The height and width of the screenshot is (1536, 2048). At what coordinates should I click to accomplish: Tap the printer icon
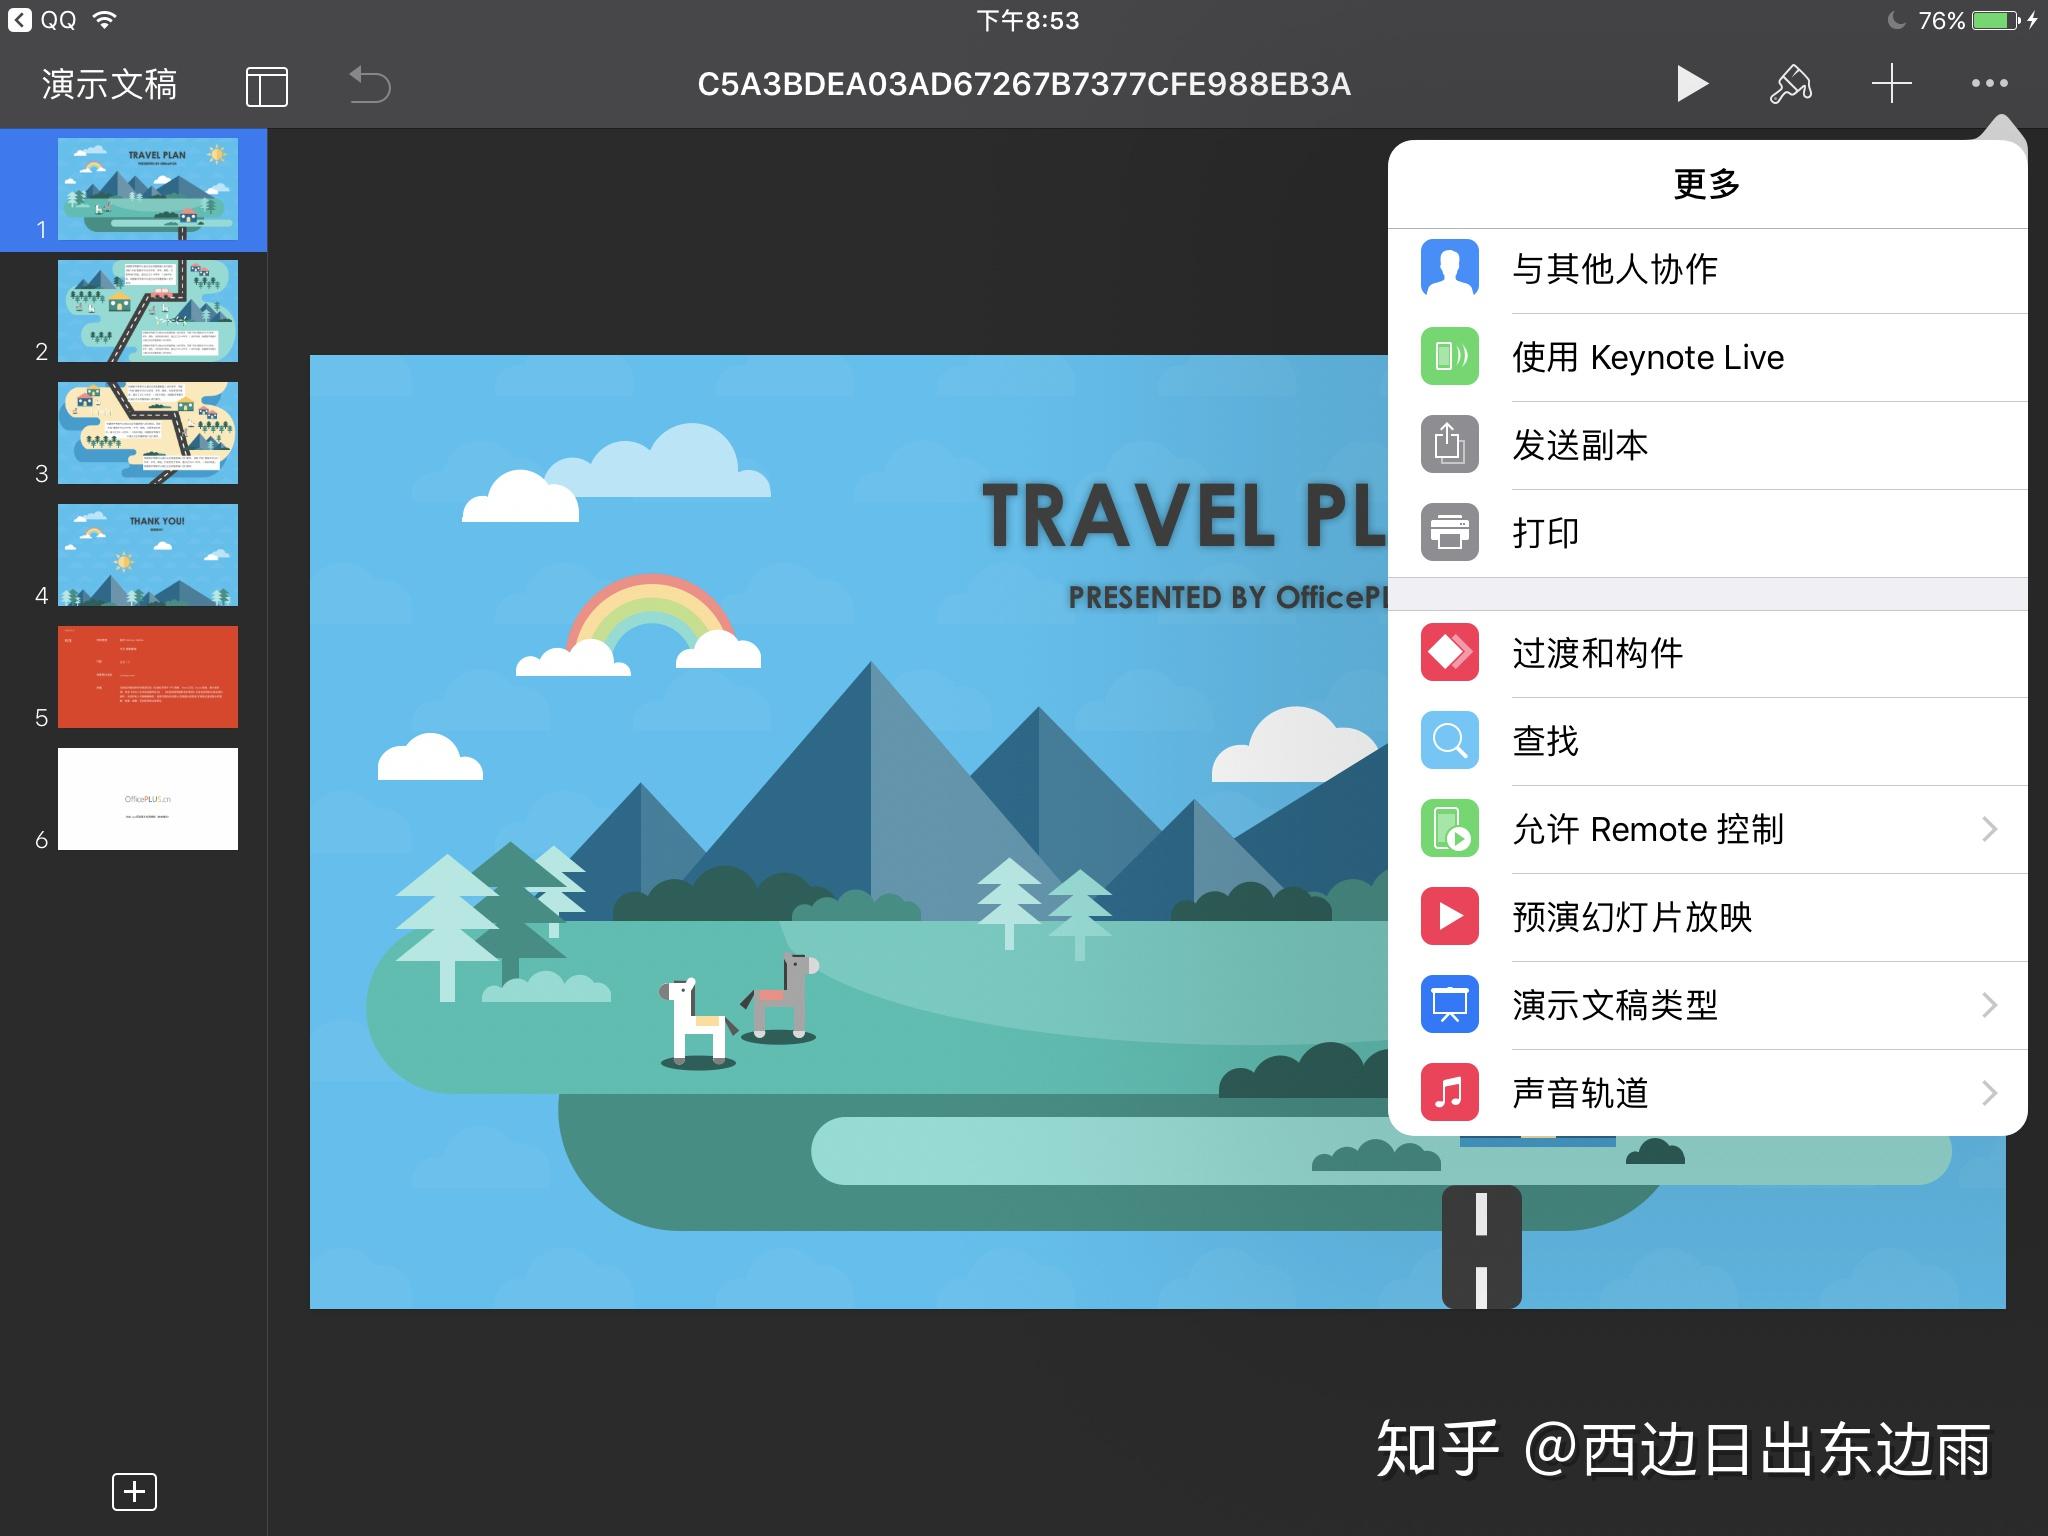[1449, 532]
